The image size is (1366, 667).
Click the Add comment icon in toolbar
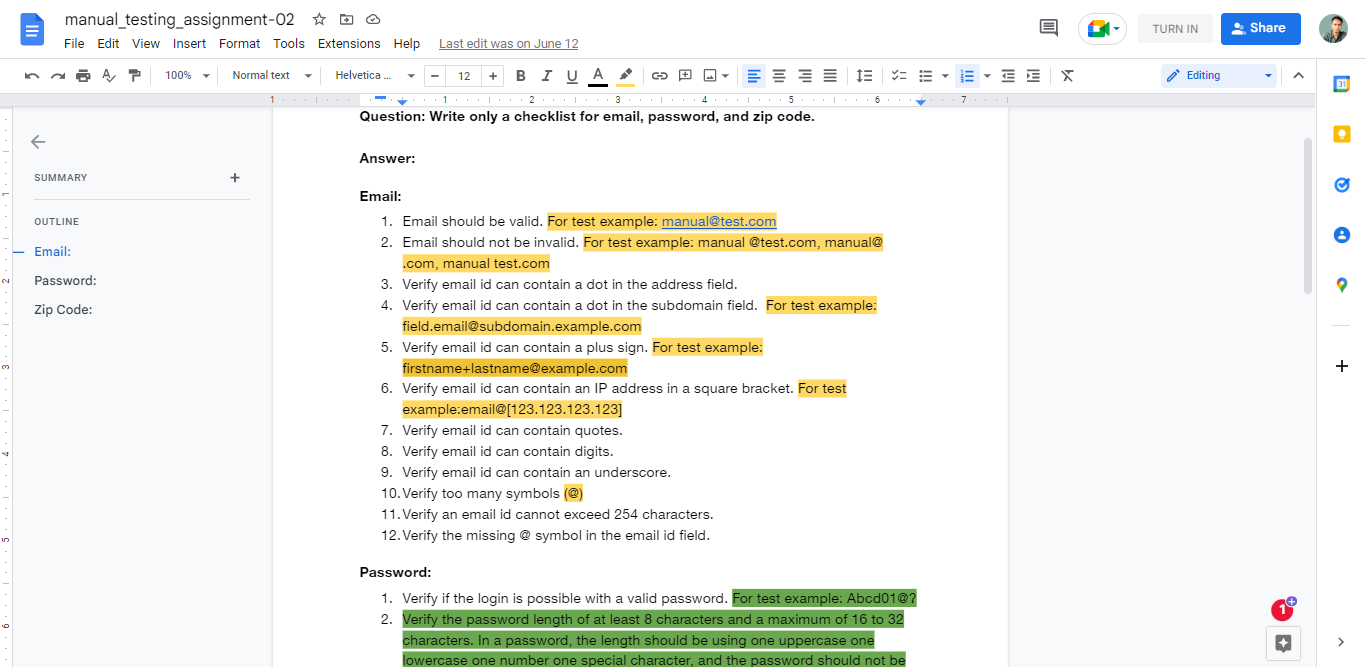(x=685, y=76)
